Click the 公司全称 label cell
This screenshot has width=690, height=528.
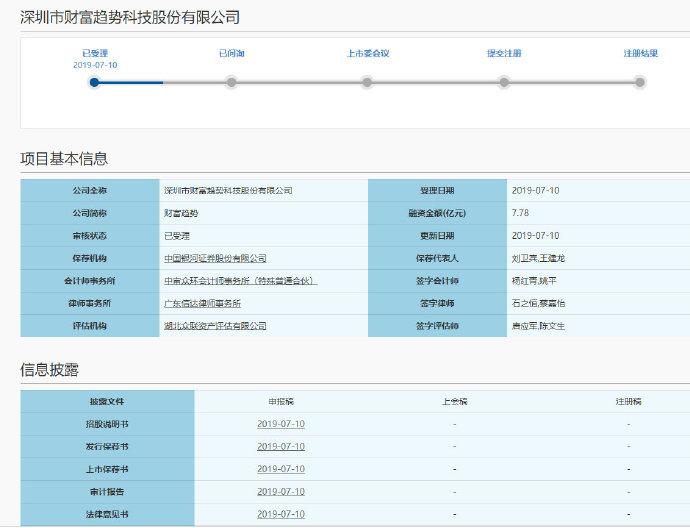click(90, 191)
